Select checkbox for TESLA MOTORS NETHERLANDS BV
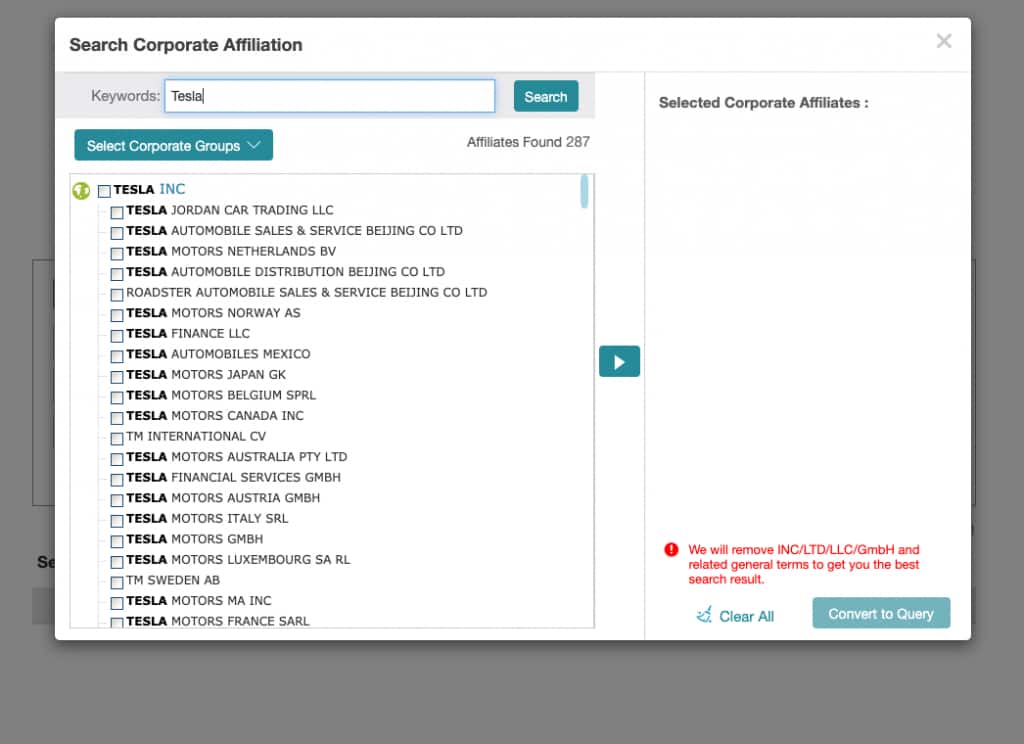This screenshot has height=744, width=1024. point(117,253)
